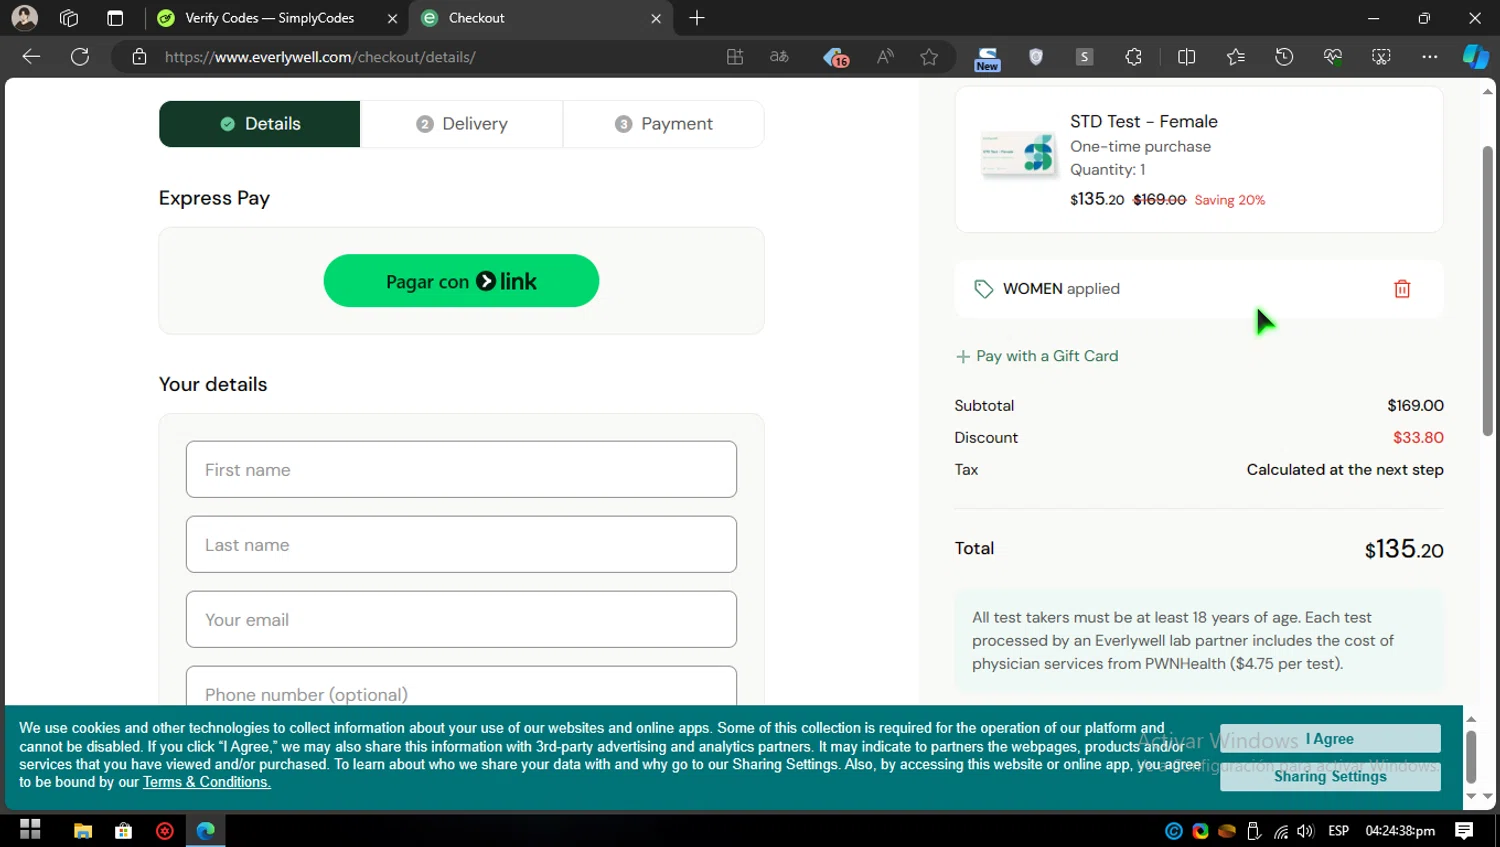Screen dimensions: 1500x847
Task: Close the Checkout tab
Action: coord(656,18)
